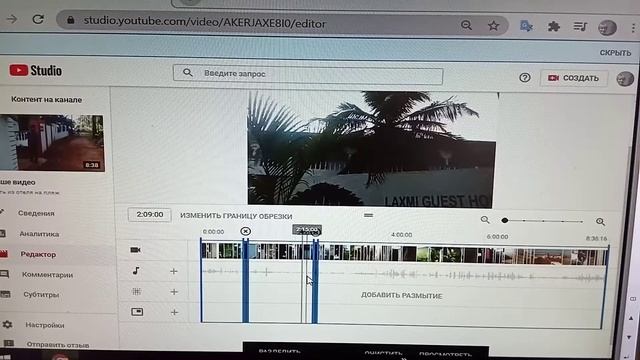Click the timeline playhead at 2:19
This screenshot has height=360, width=640.
pyautogui.click(x=307, y=230)
